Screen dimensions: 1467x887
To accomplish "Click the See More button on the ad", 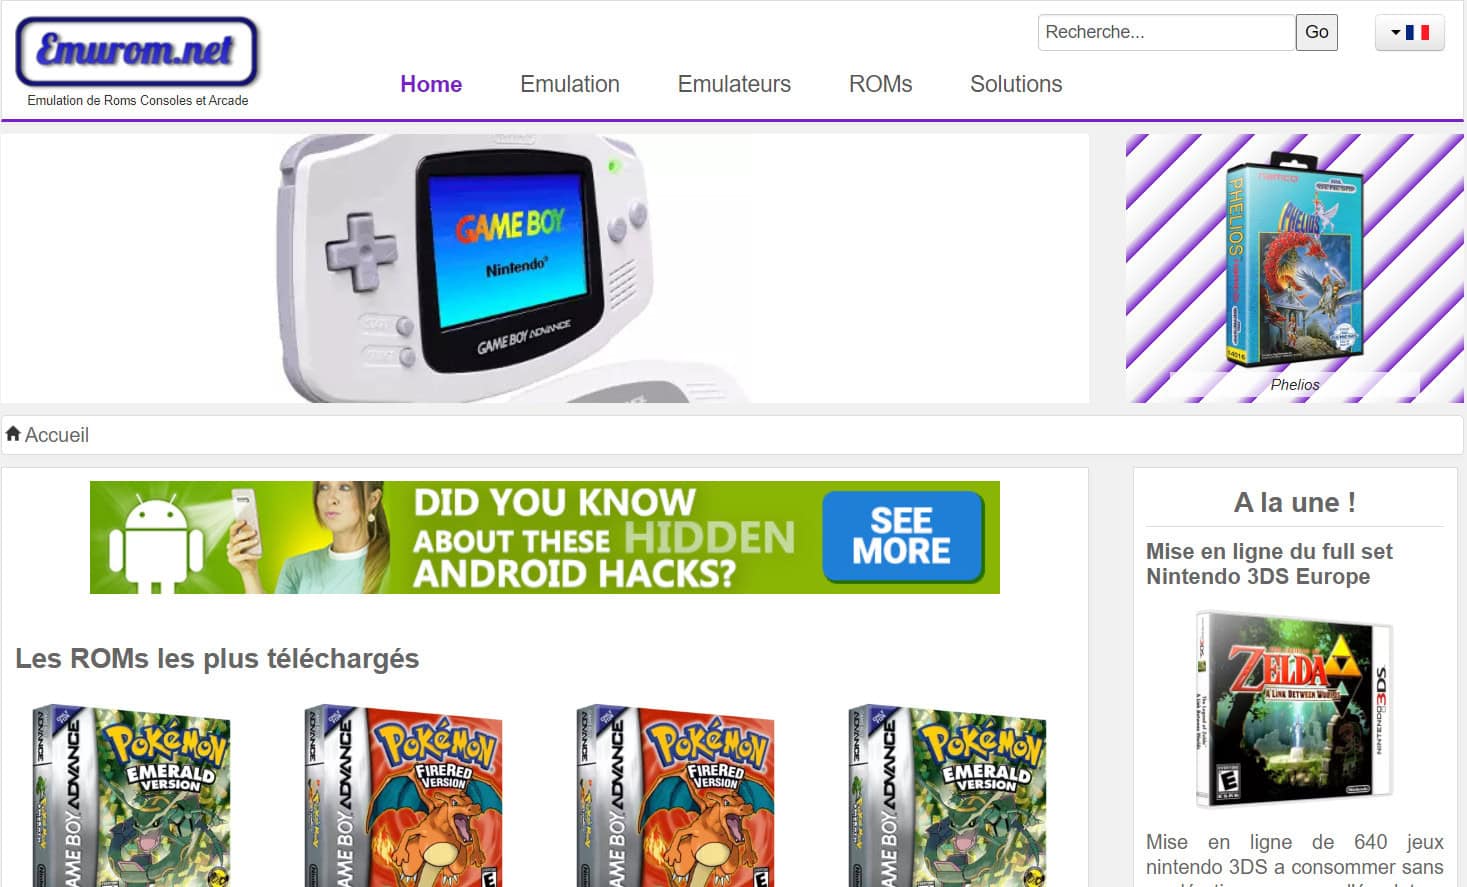I will (x=902, y=536).
